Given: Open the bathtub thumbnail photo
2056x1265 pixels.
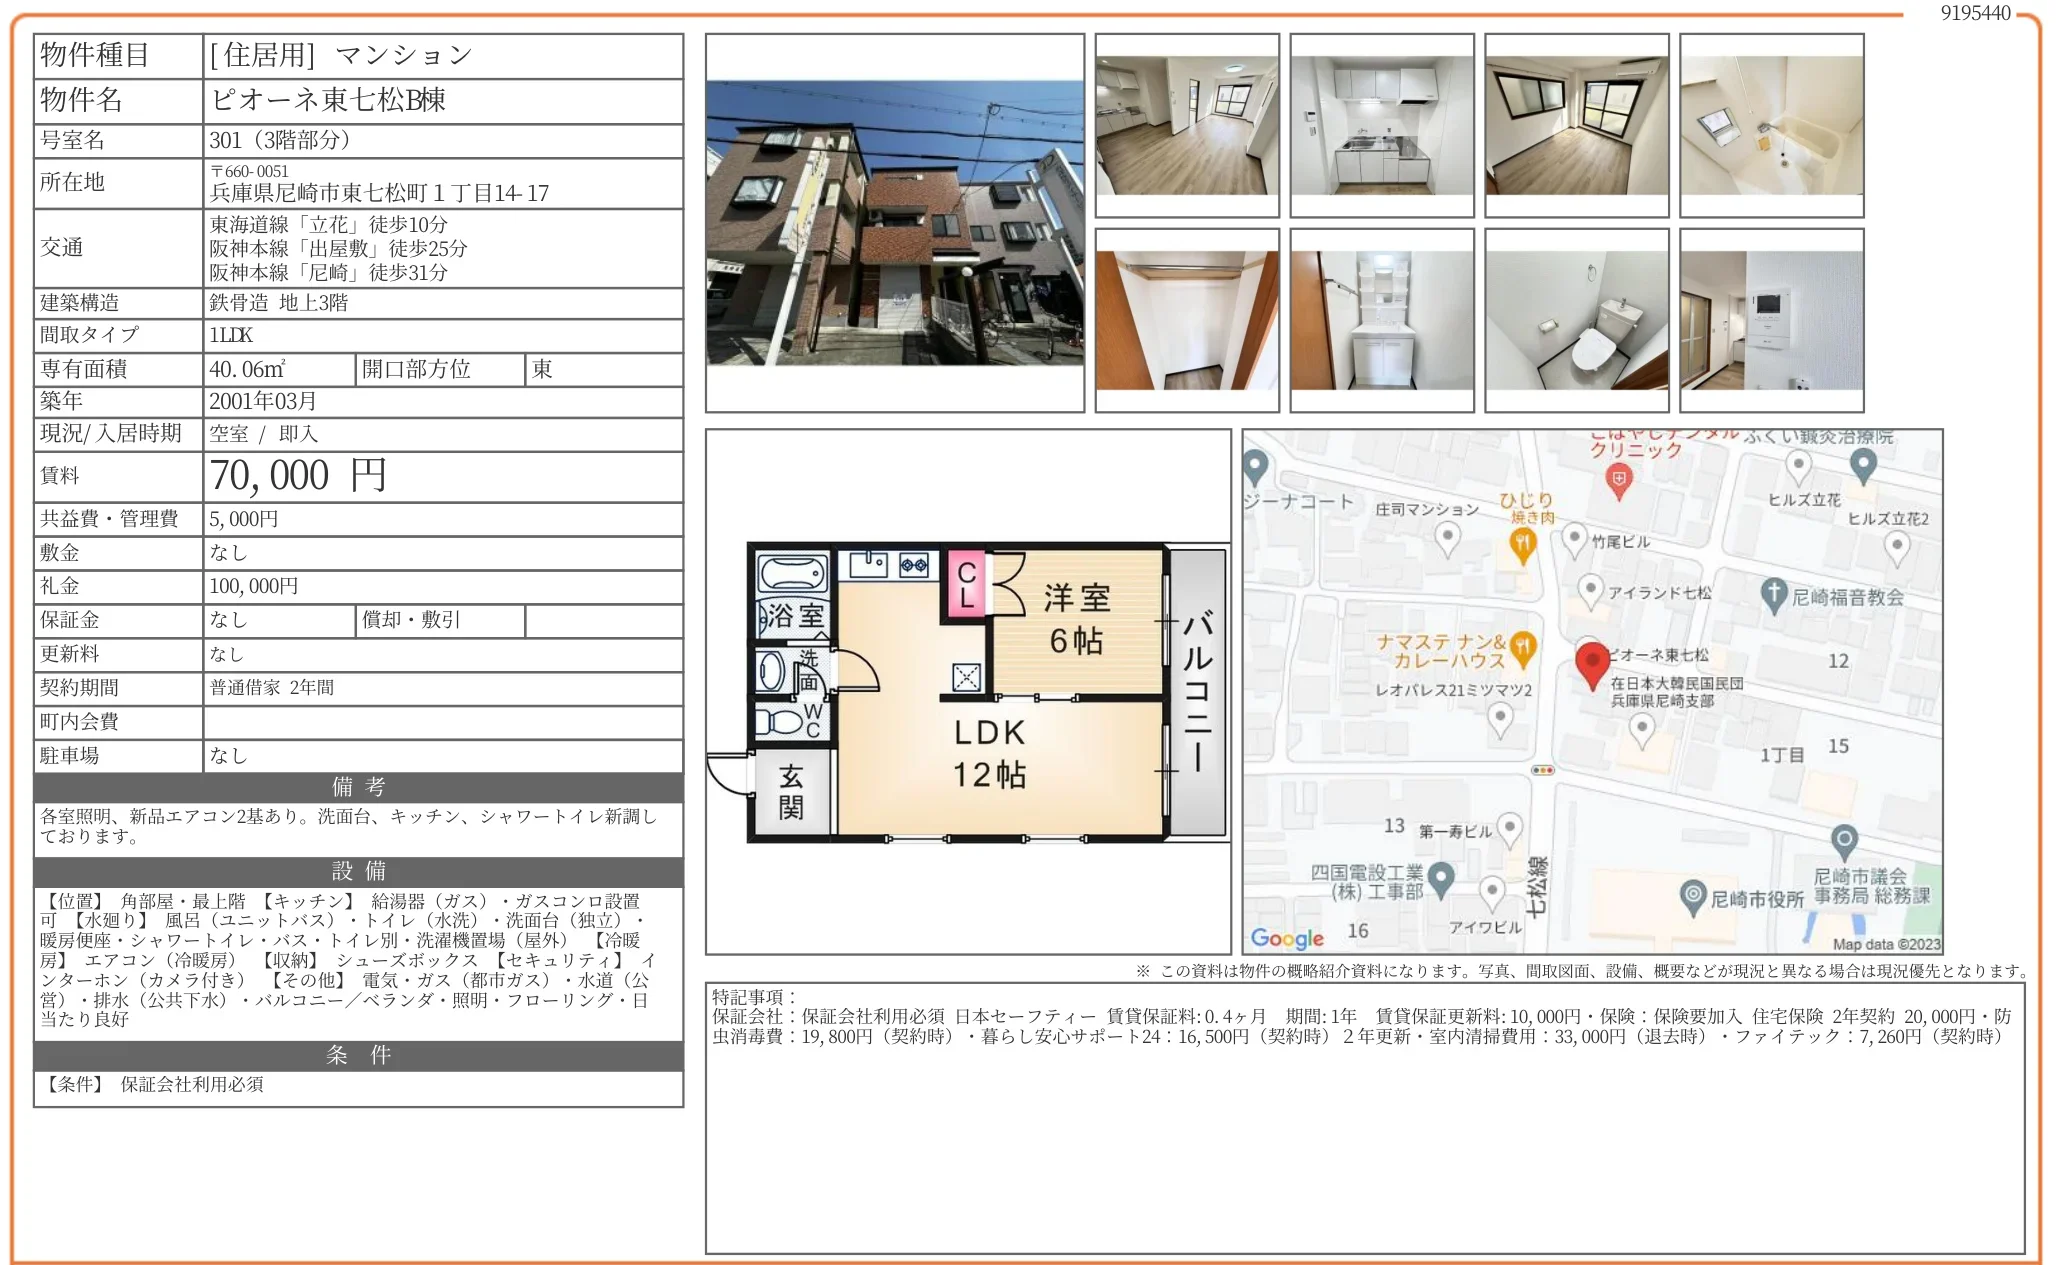Looking at the screenshot, I should tap(1772, 126).
